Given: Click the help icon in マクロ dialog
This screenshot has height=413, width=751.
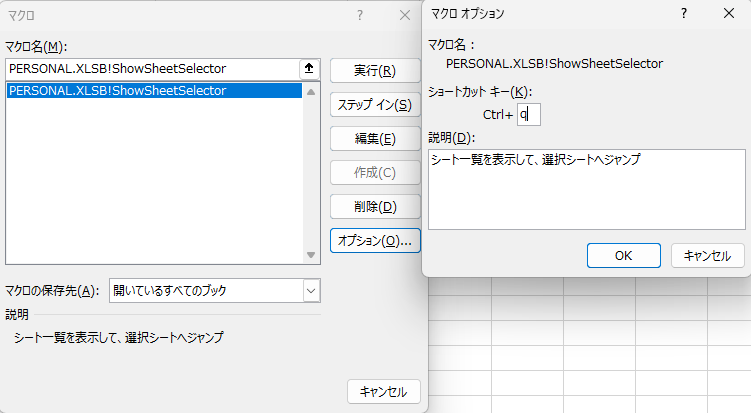Looking at the screenshot, I should tap(359, 15).
